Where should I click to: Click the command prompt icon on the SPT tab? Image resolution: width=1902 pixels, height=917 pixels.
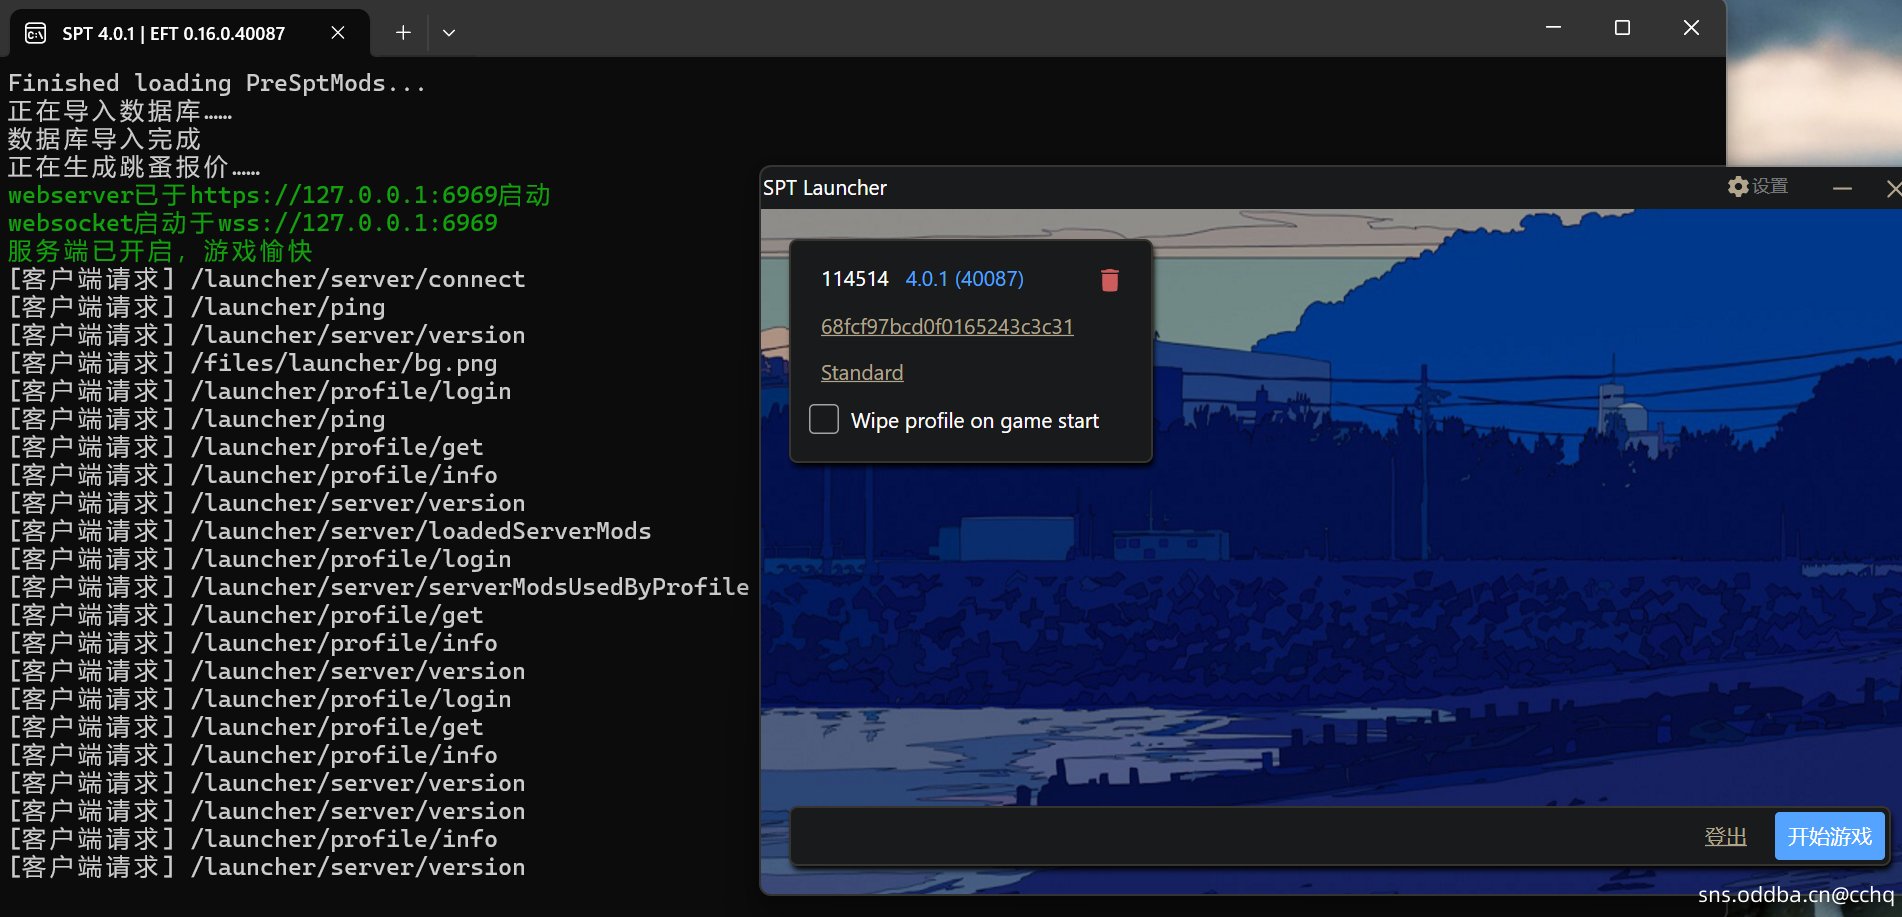click(36, 34)
